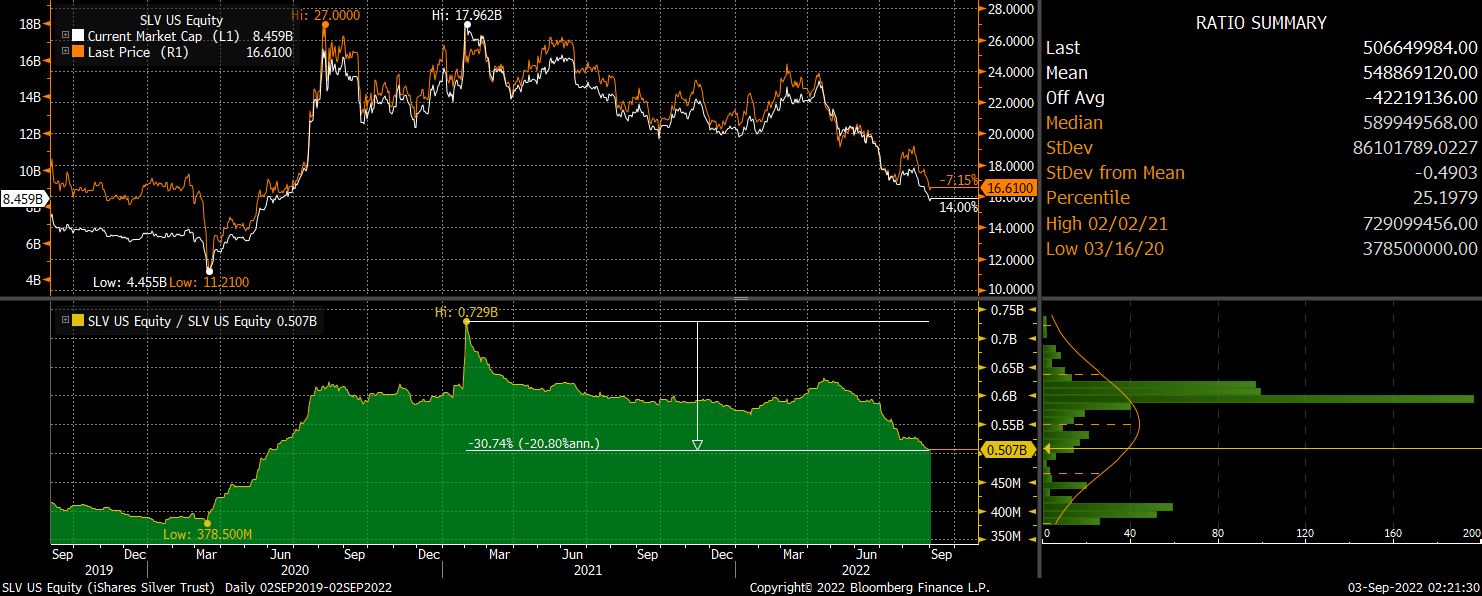Toggle visibility of the Last Price series

click(78, 51)
